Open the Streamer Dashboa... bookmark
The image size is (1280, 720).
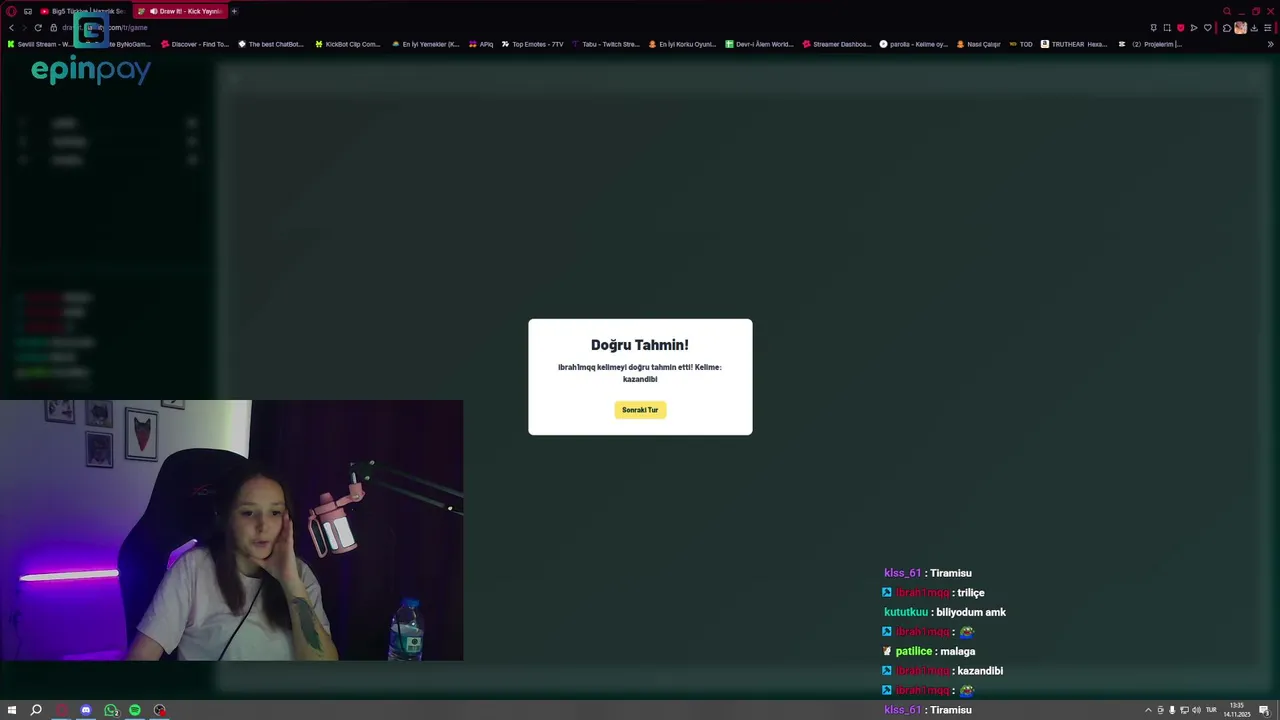tap(837, 44)
